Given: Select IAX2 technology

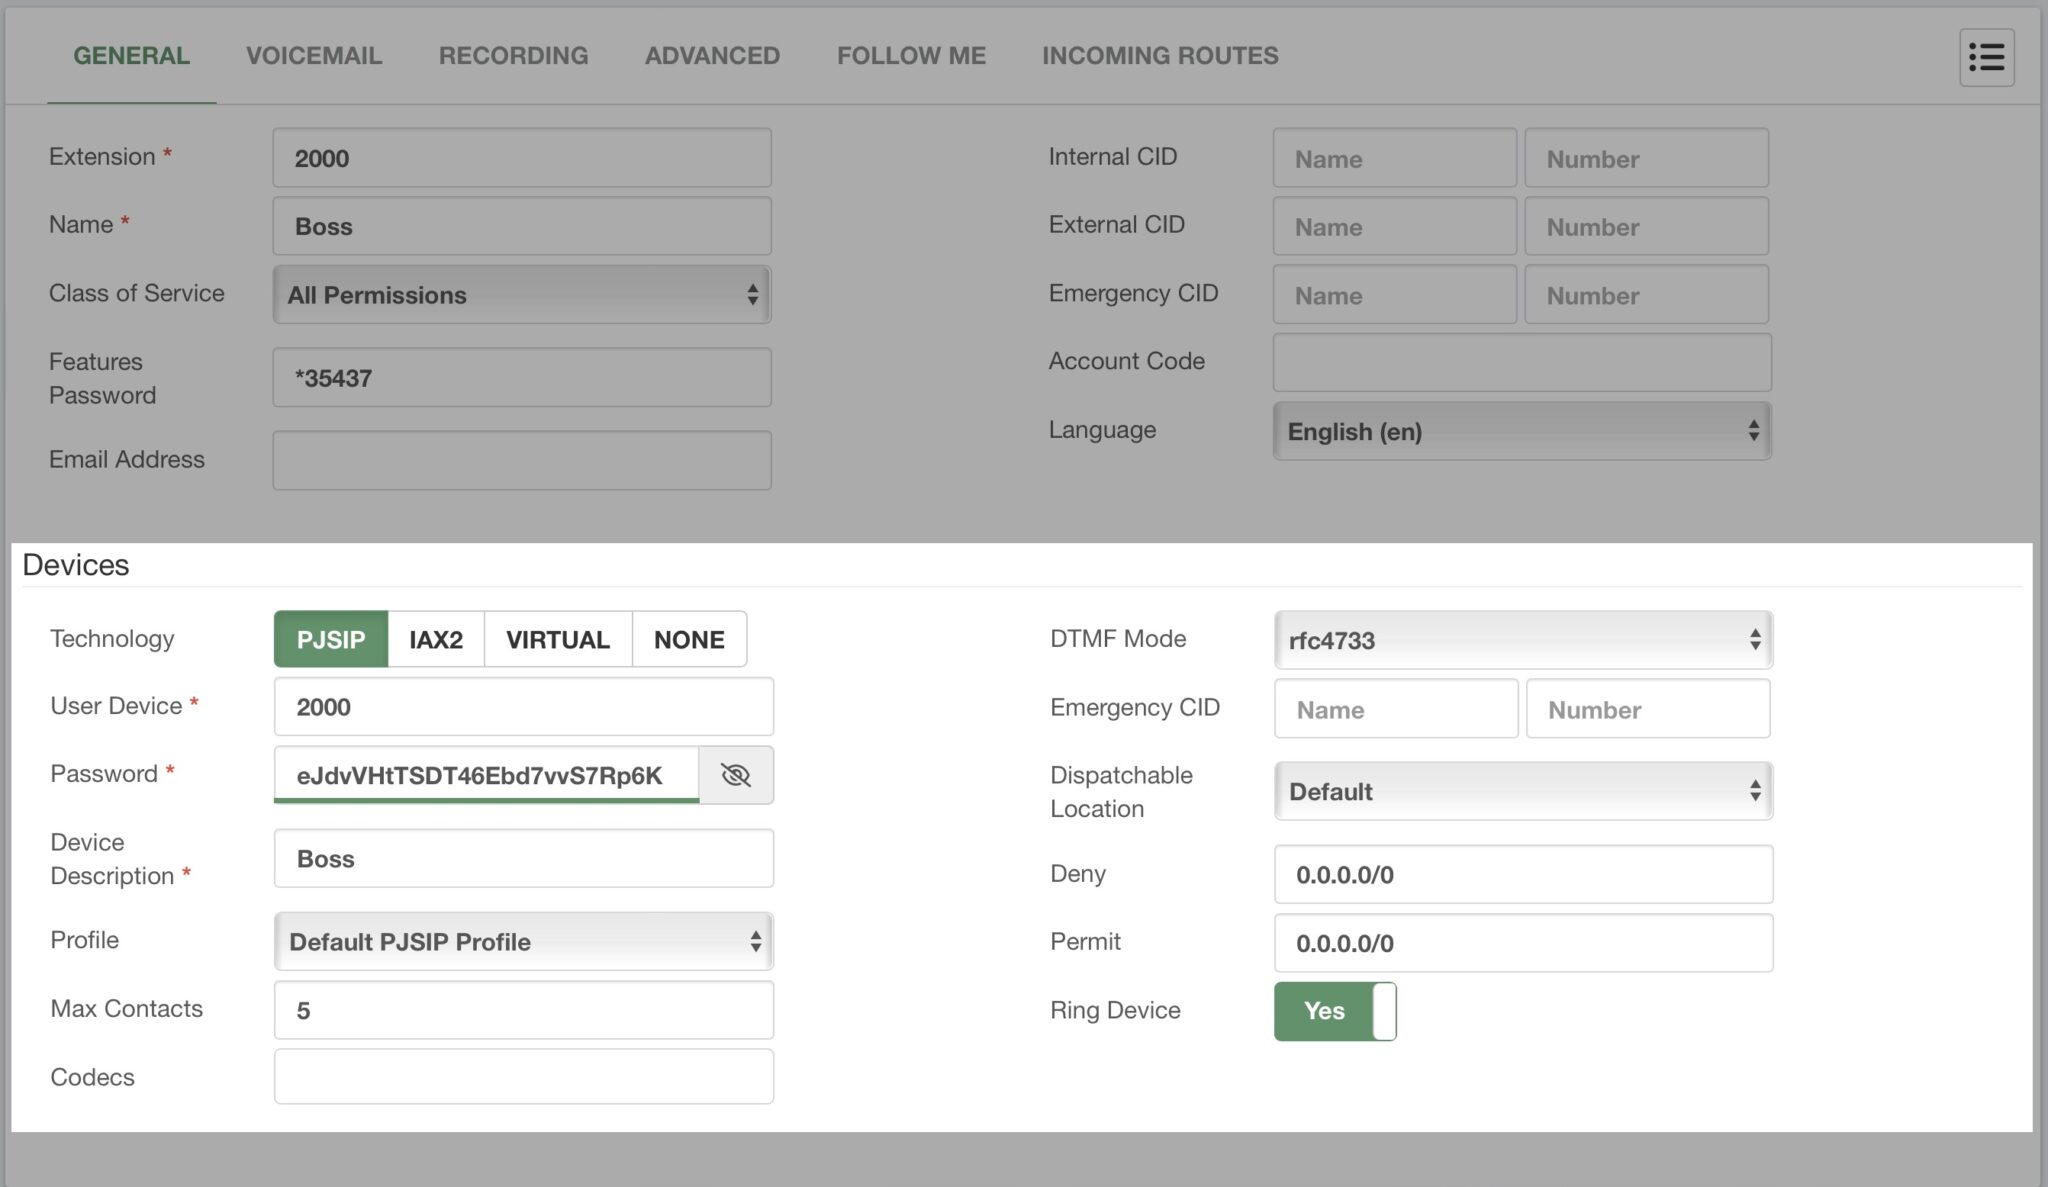Looking at the screenshot, I should (436, 639).
